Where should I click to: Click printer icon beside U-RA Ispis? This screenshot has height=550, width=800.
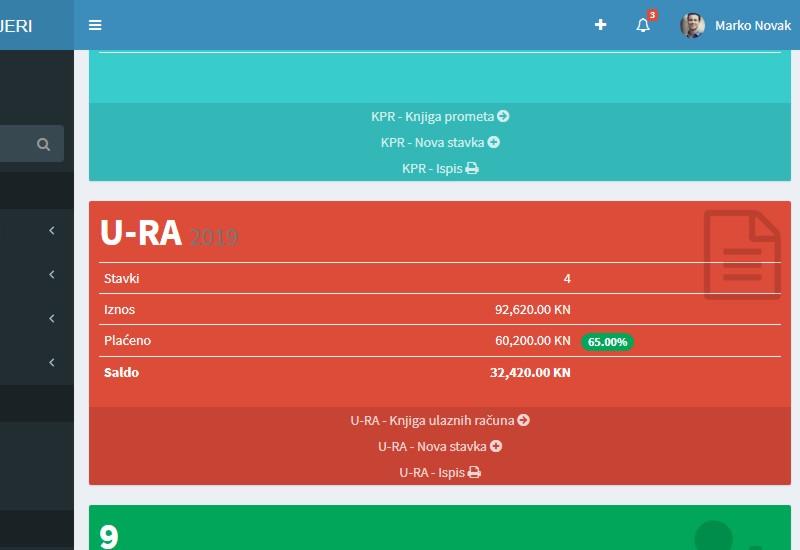[x=474, y=472]
